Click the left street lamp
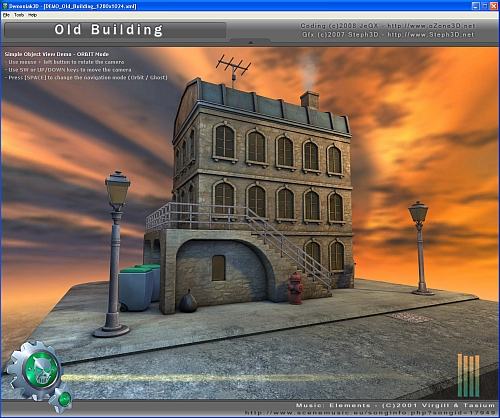Screen dimensions: 500x418 (x=114, y=253)
